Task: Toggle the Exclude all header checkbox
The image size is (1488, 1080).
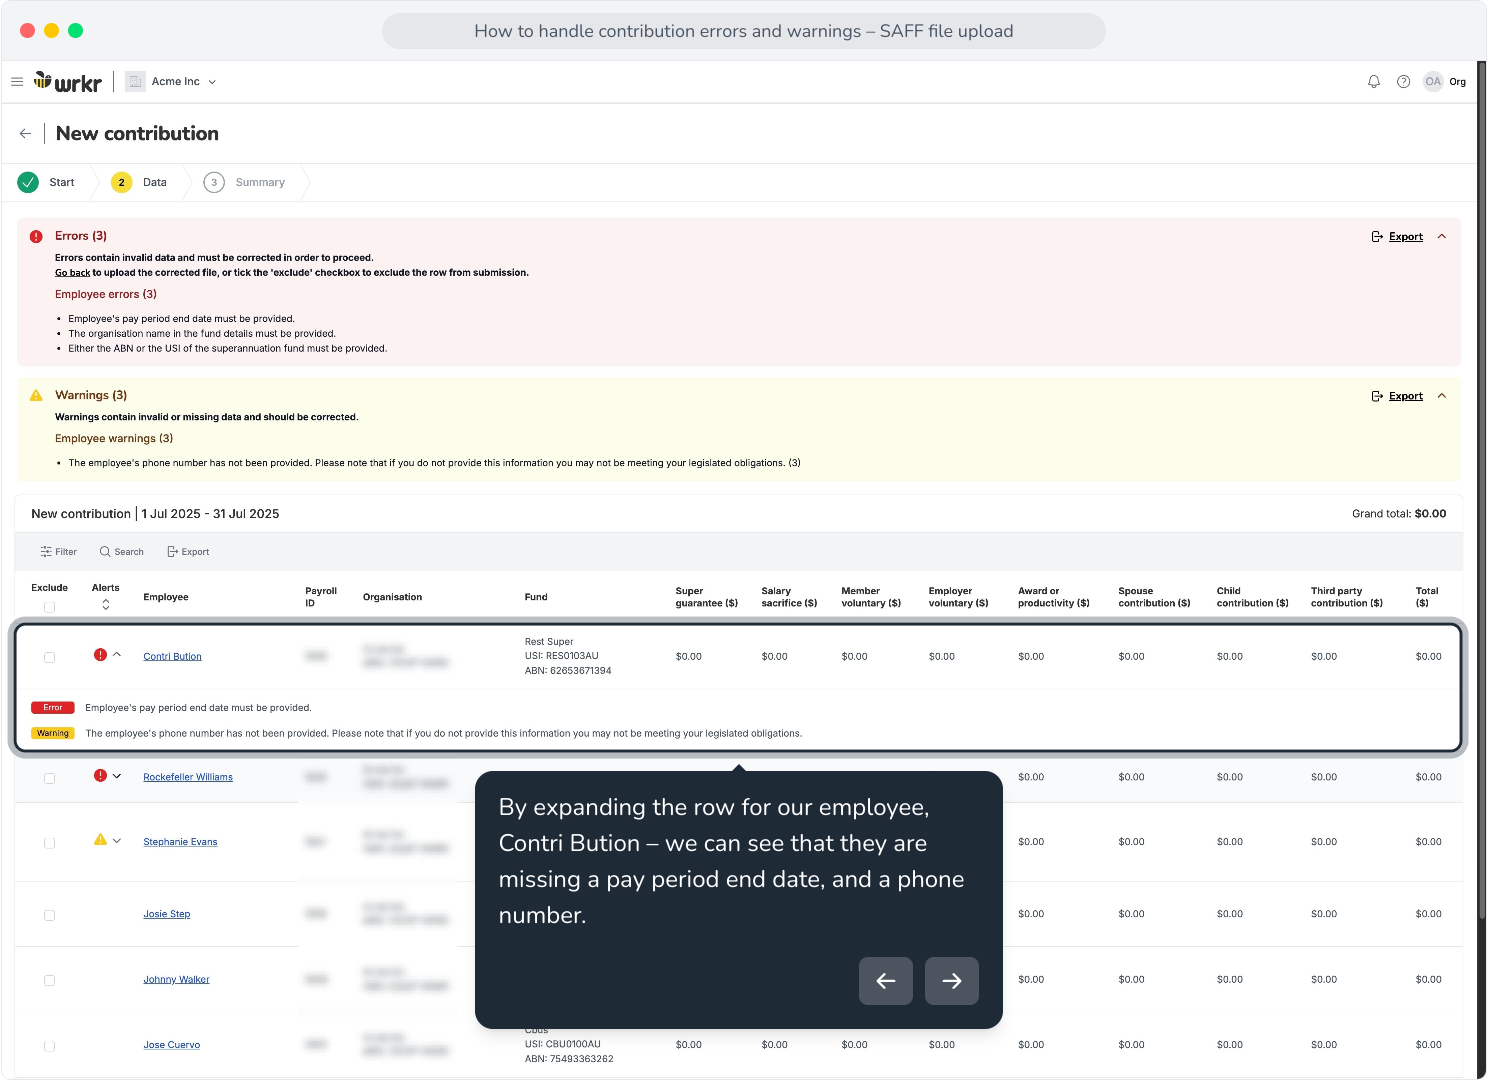Action: coord(49,607)
